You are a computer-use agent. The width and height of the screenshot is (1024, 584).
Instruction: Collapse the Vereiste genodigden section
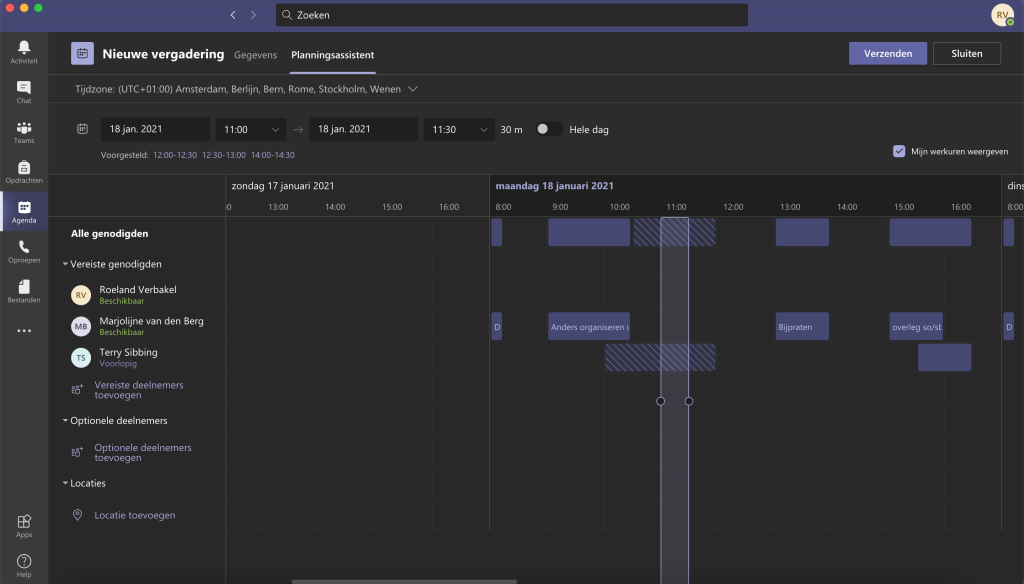[66, 264]
